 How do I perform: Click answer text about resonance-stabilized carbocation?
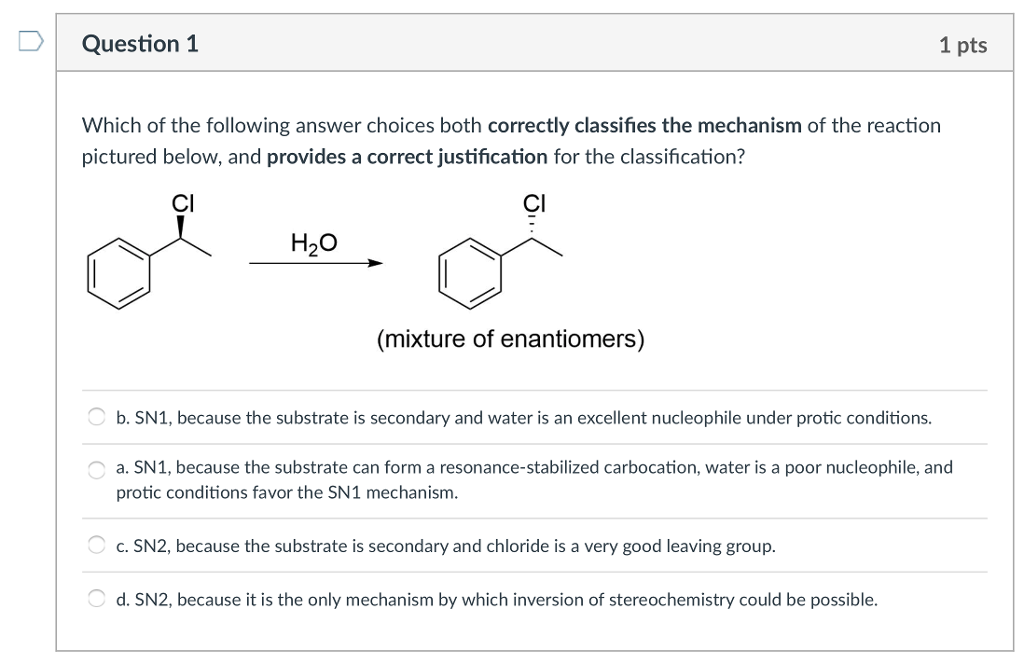coord(534,480)
